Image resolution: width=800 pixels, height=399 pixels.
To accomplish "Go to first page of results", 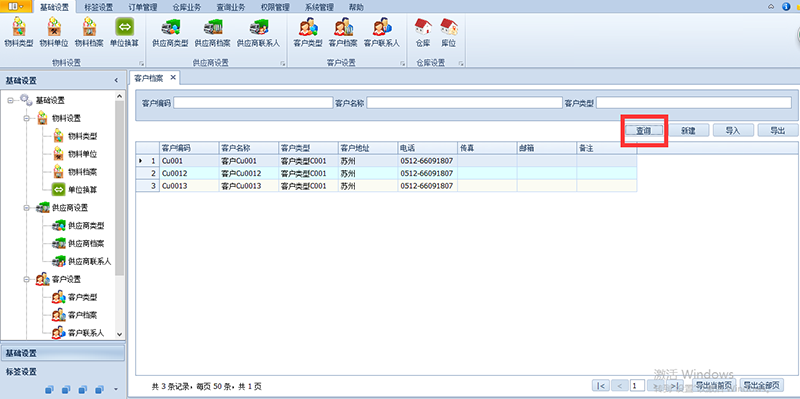I will 601,385.
